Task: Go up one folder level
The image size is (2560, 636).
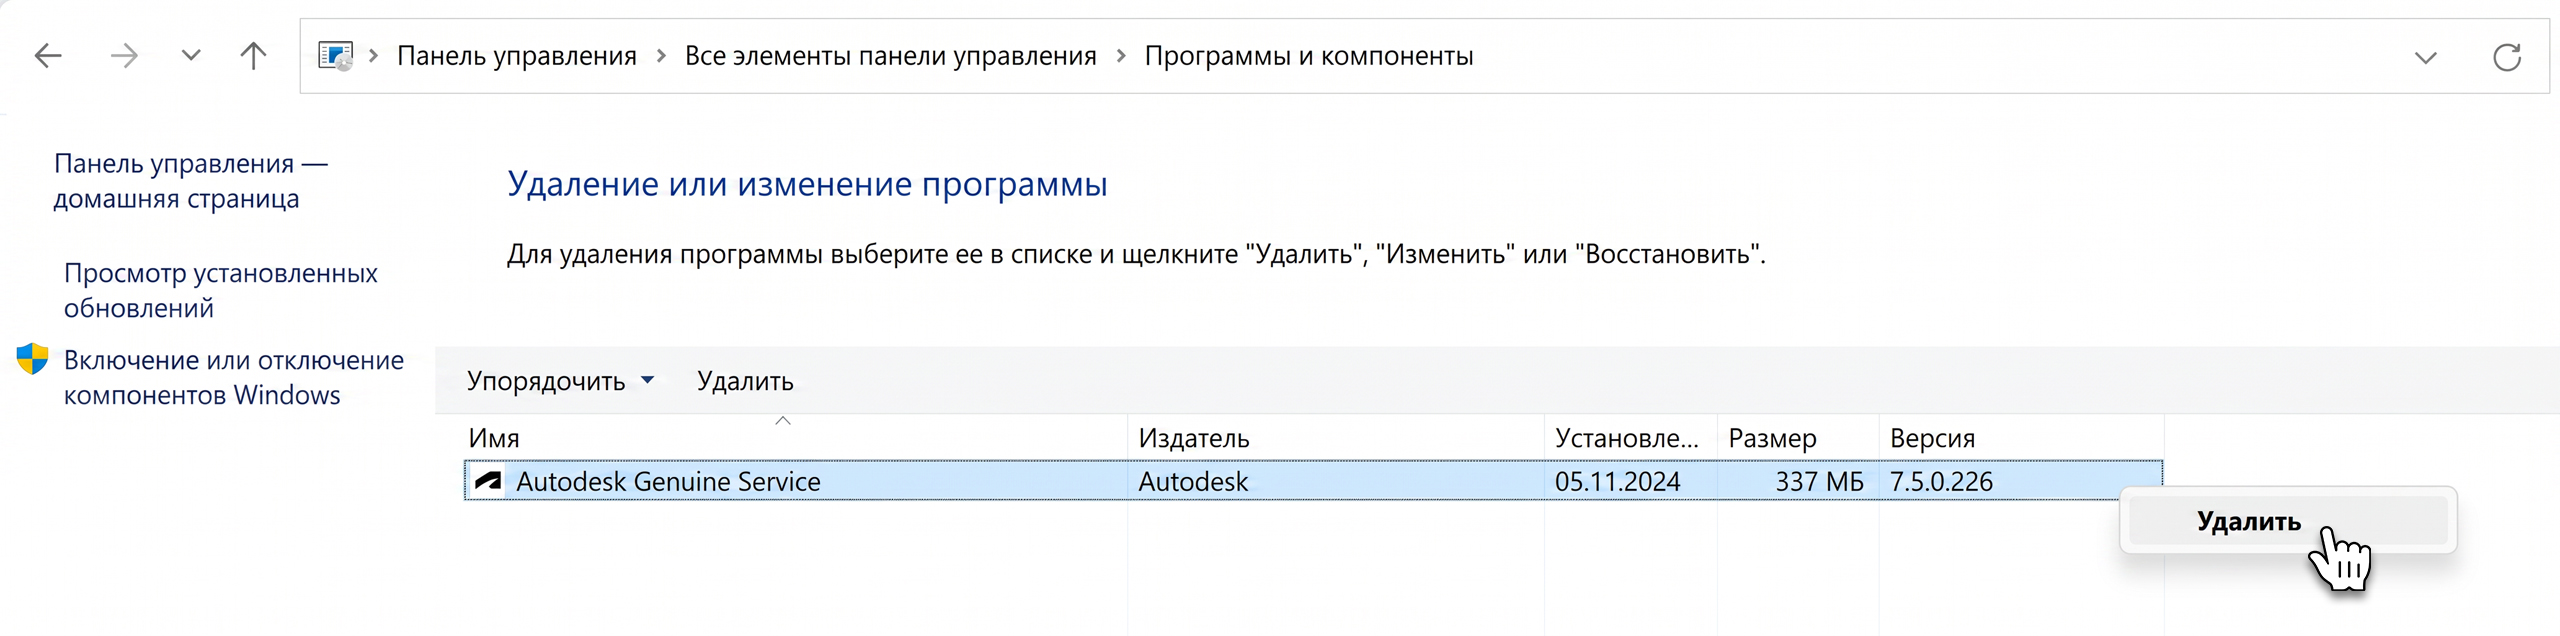Action: tap(254, 56)
